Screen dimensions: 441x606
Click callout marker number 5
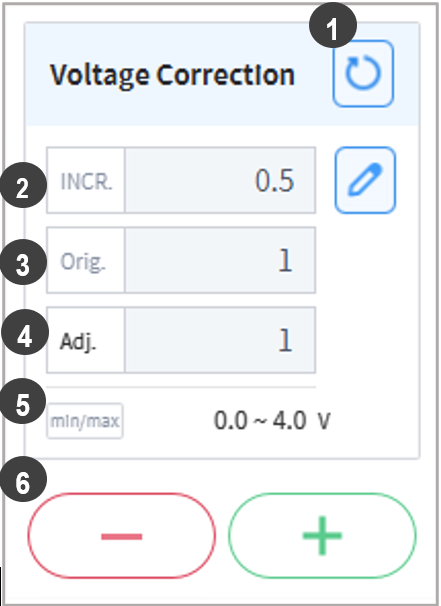23,401
